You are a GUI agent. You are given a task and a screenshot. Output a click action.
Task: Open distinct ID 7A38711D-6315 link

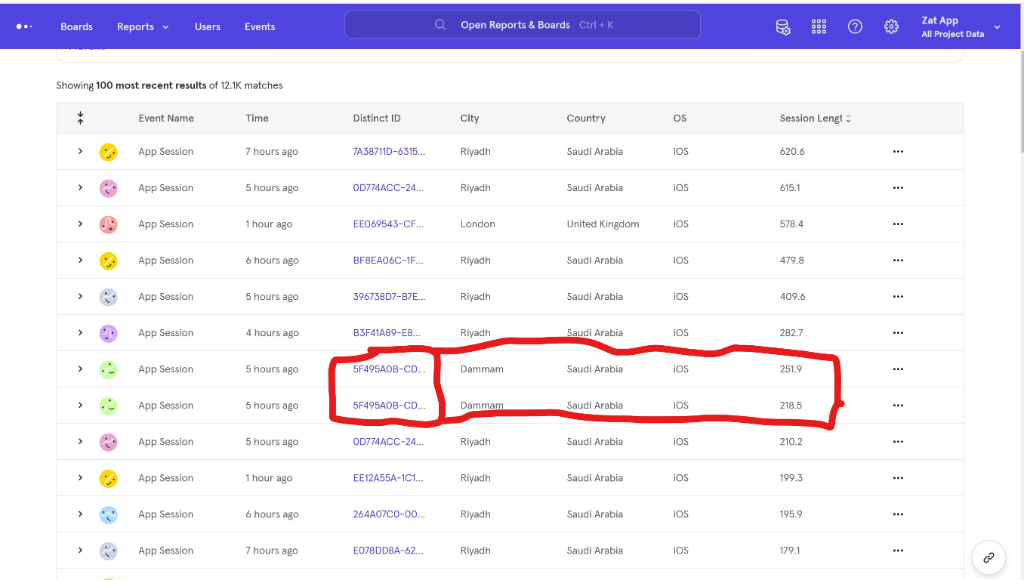389,152
